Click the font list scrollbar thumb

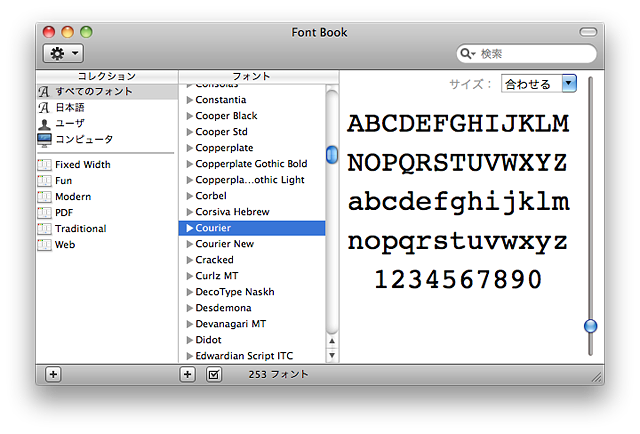(x=332, y=155)
